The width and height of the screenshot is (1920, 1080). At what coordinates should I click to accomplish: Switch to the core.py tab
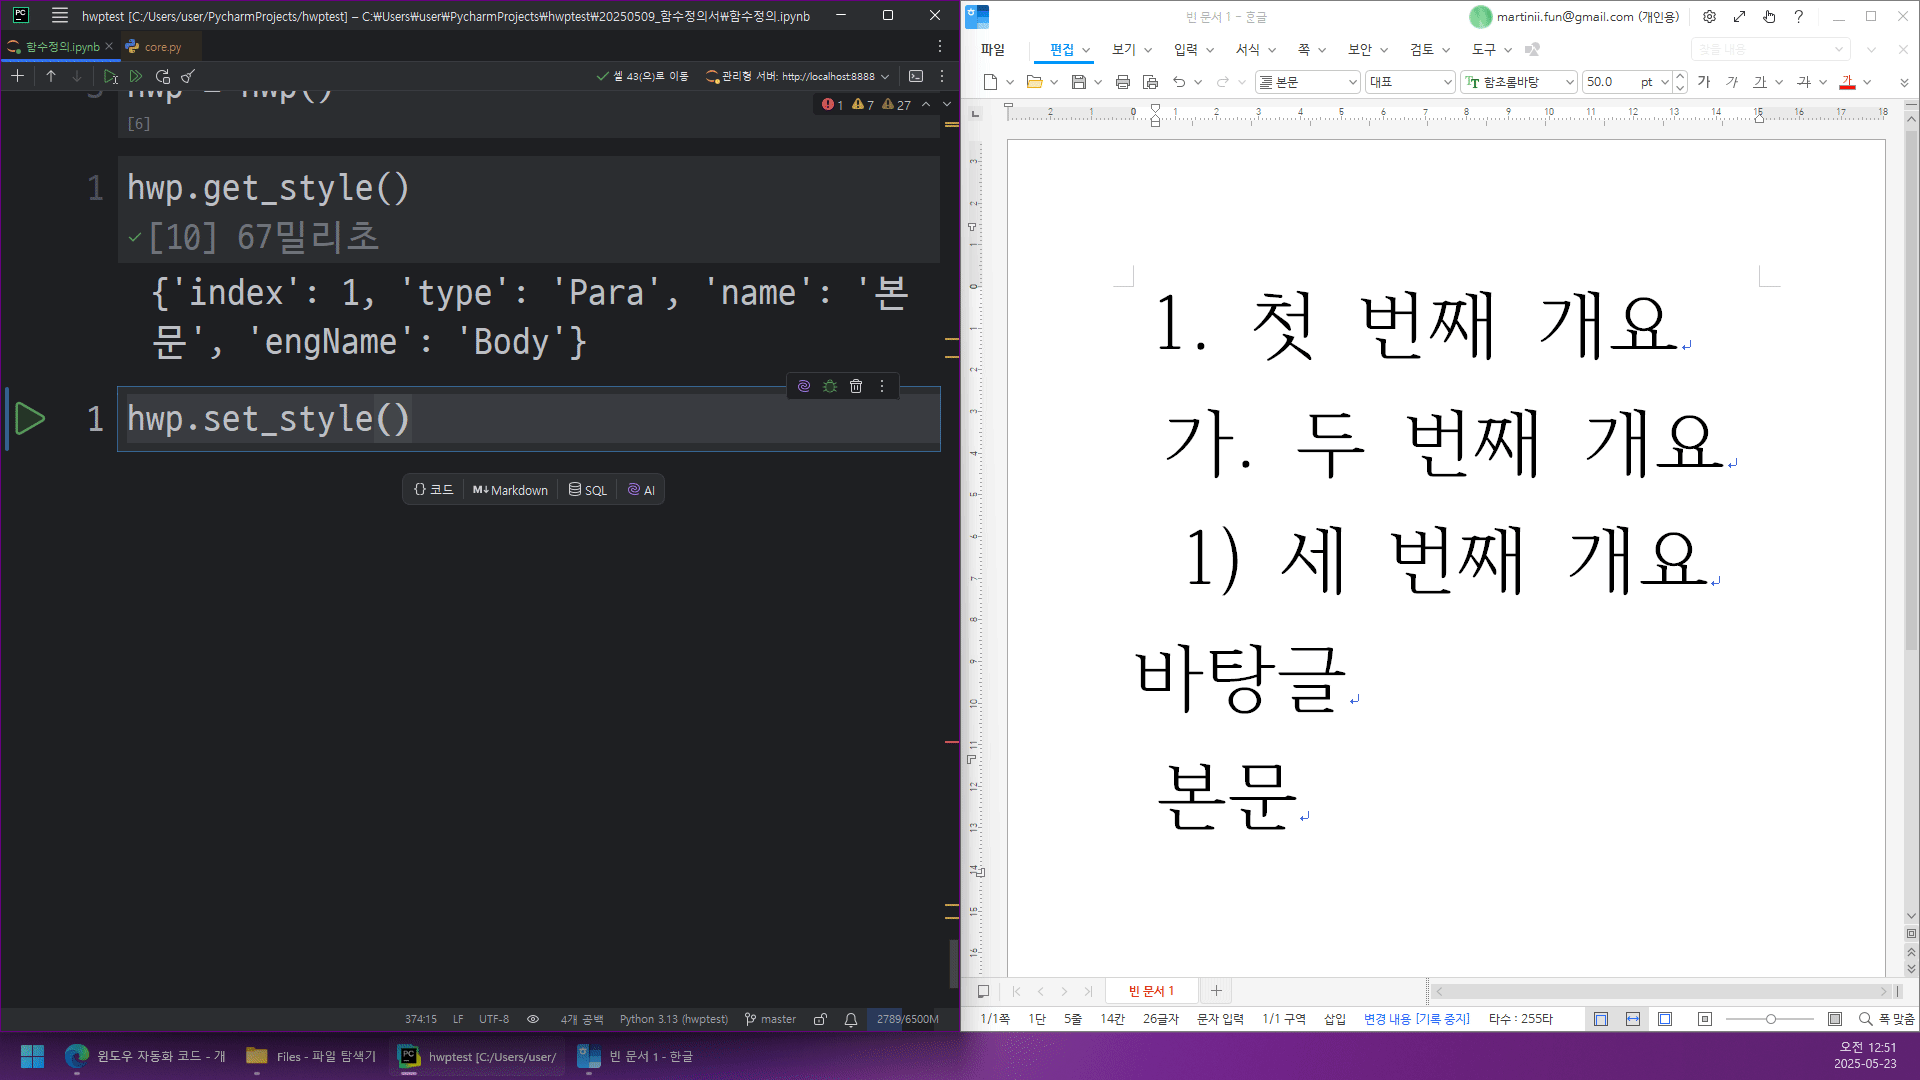(x=162, y=47)
